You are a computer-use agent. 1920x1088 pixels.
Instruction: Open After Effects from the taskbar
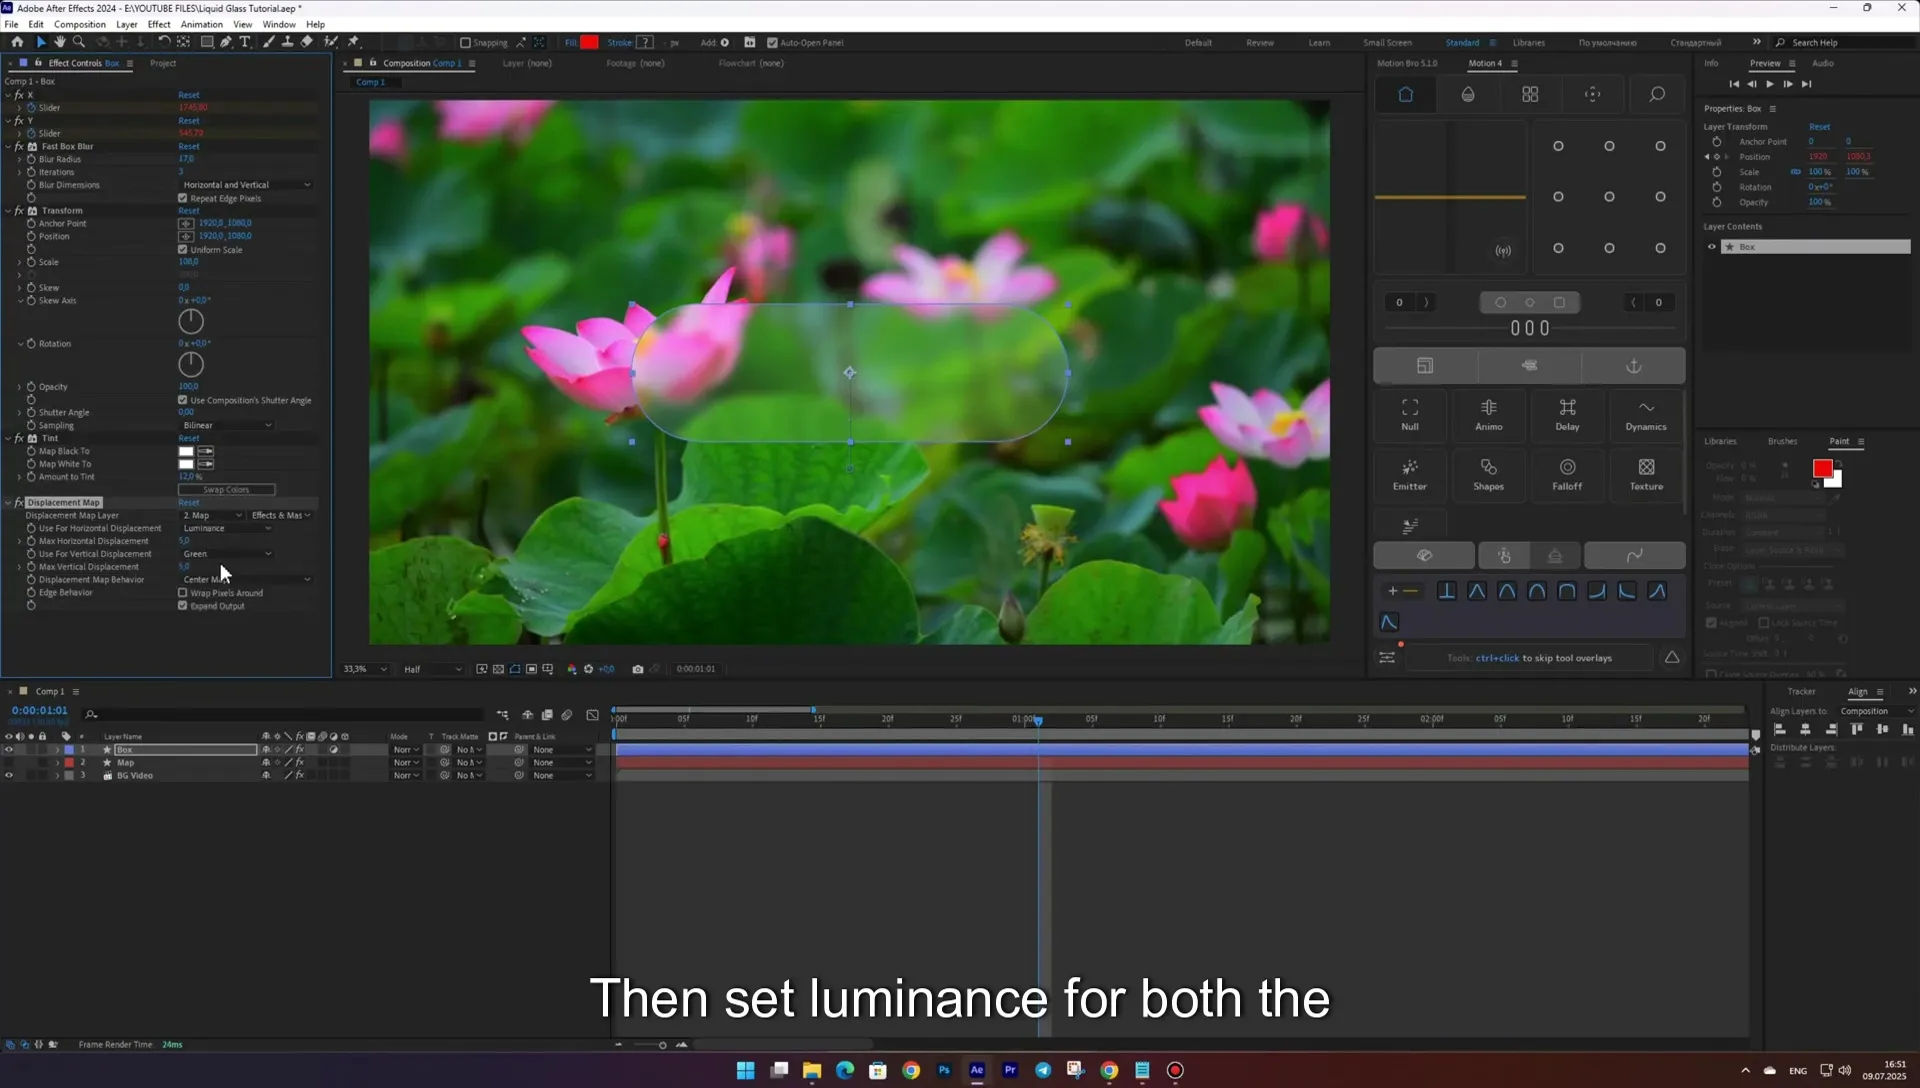pos(977,1070)
